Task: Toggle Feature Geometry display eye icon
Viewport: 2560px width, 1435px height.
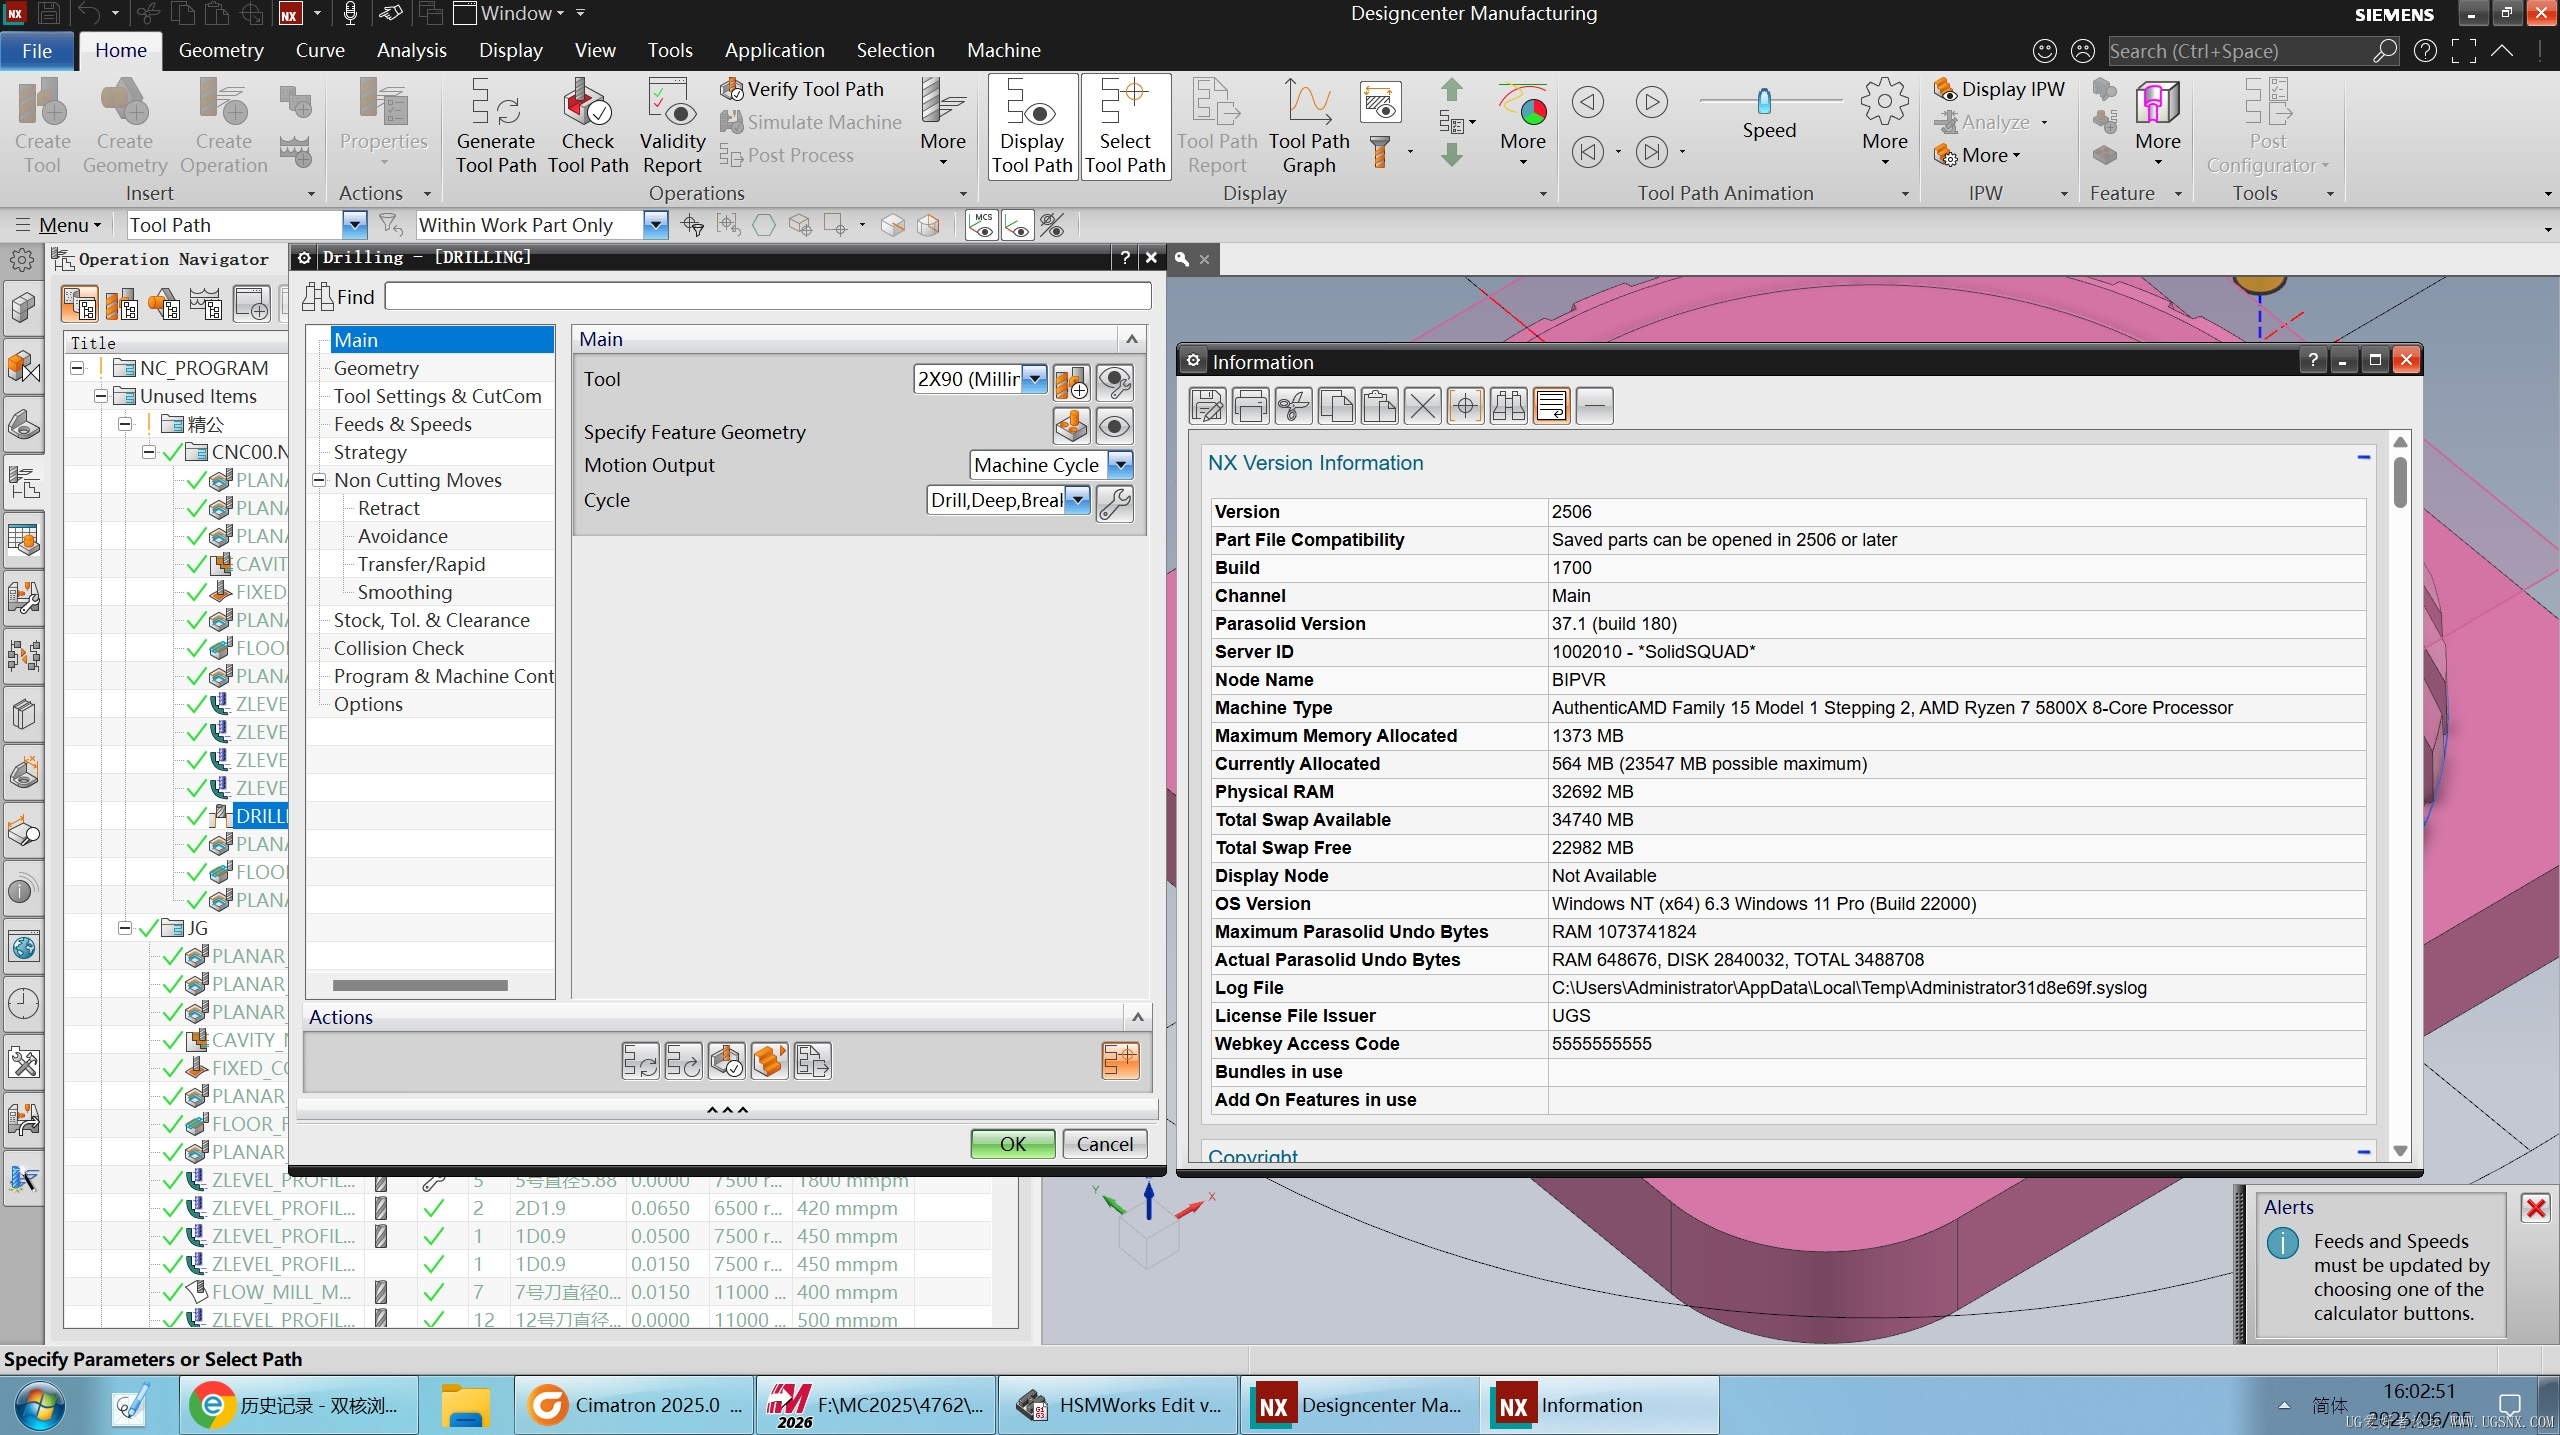Action: click(1114, 426)
